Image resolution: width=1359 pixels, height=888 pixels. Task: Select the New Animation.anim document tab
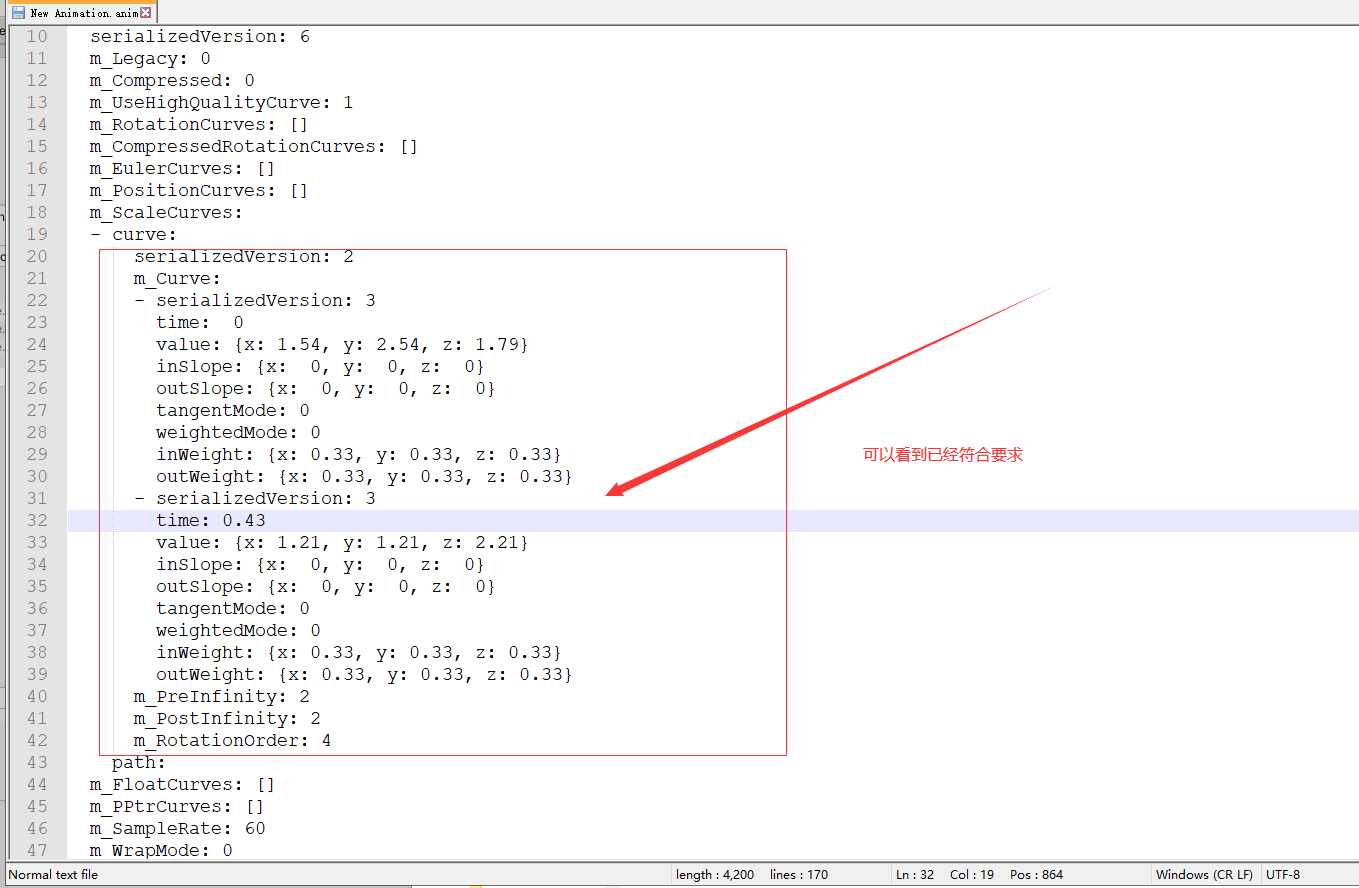(x=82, y=13)
